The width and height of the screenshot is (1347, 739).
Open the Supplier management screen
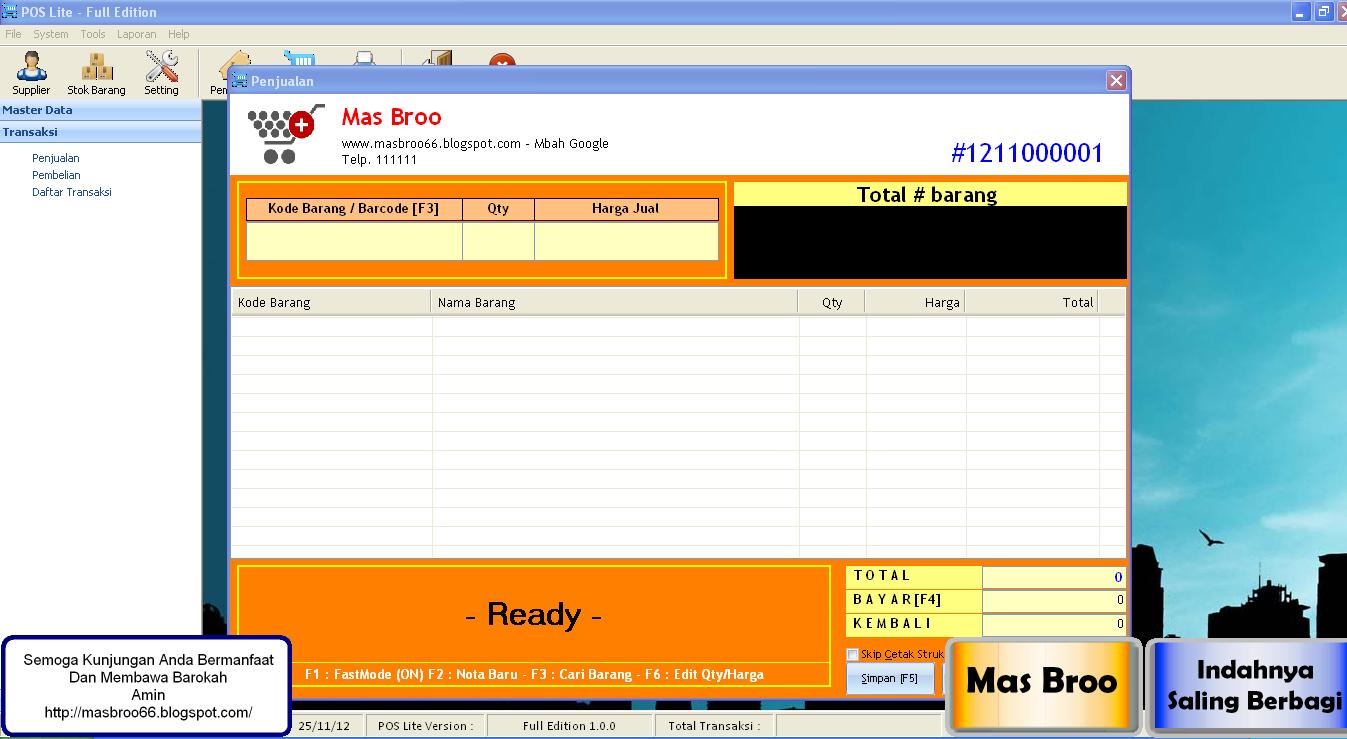[x=31, y=70]
